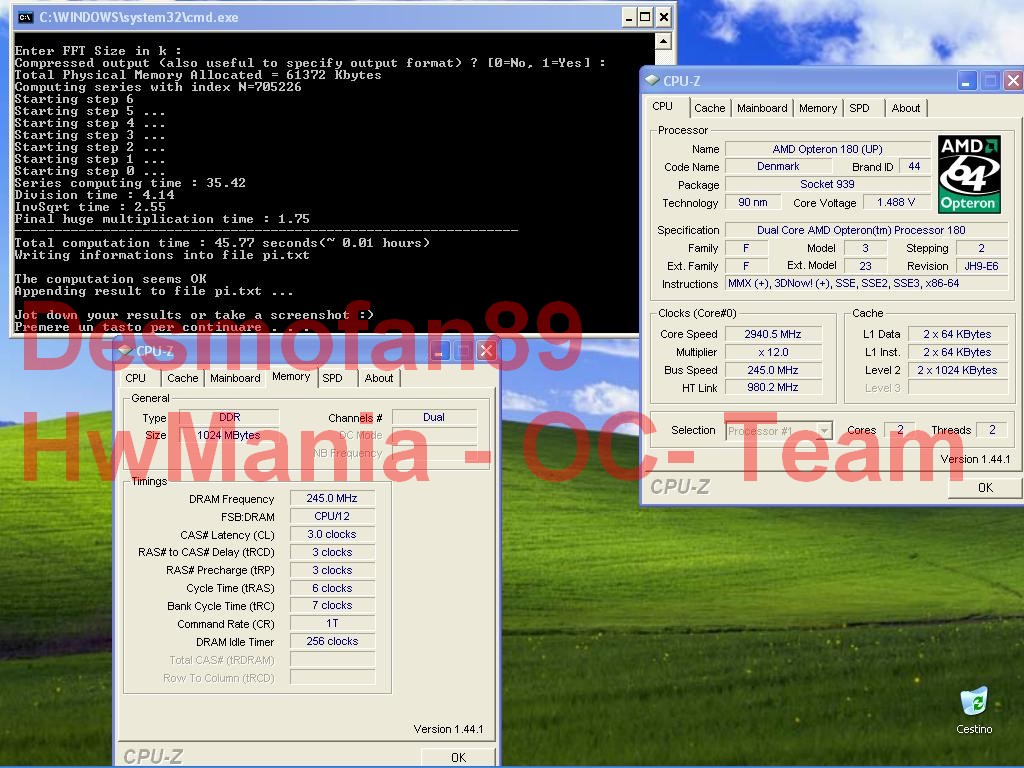Click FSB:DRAM value CPU/12
Image resolution: width=1024 pixels, height=768 pixels.
[x=332, y=516]
